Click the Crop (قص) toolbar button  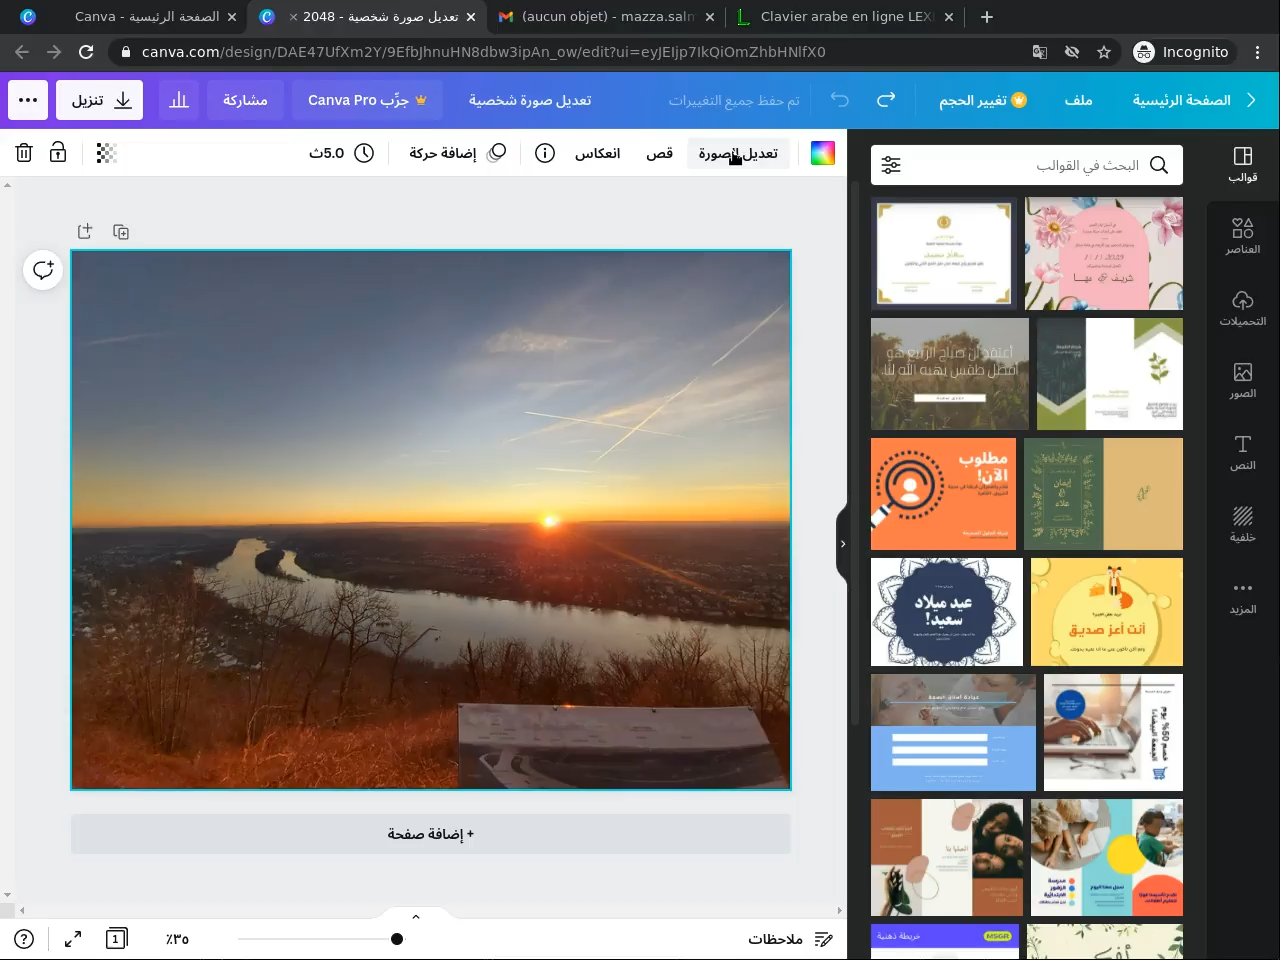click(660, 153)
